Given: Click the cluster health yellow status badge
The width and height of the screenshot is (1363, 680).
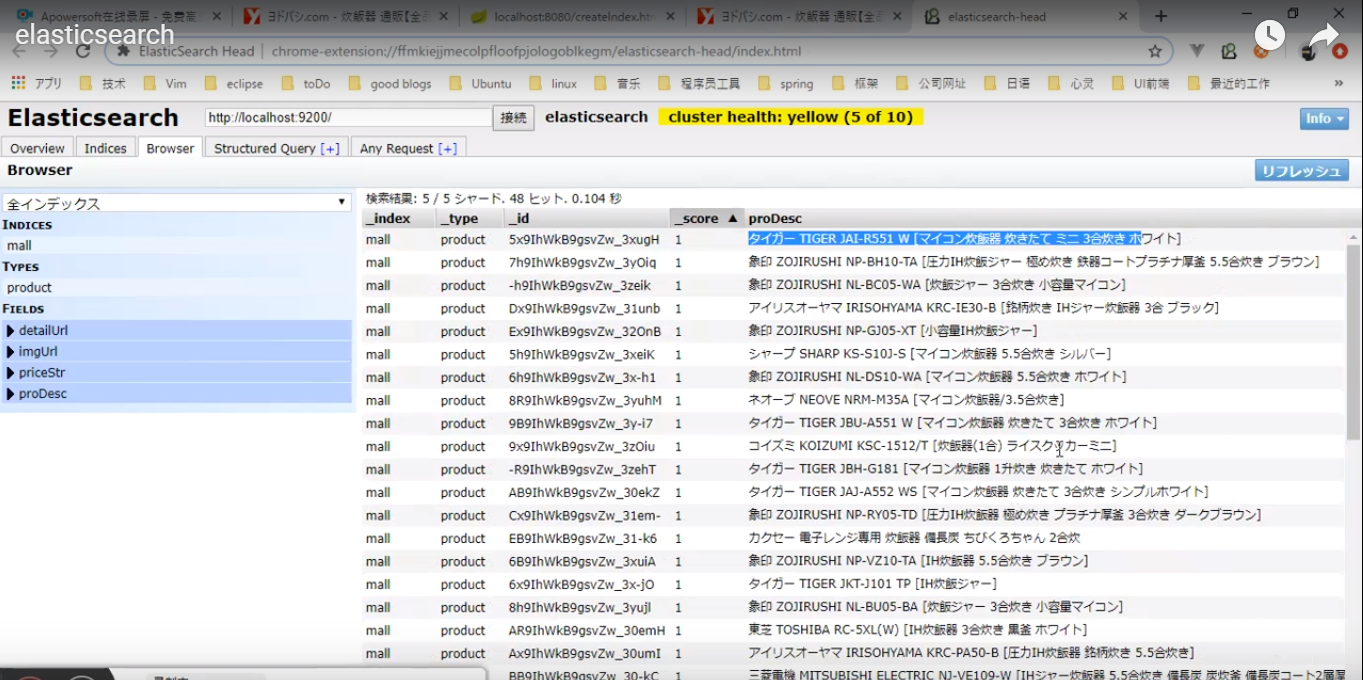Looking at the screenshot, I should (790, 117).
